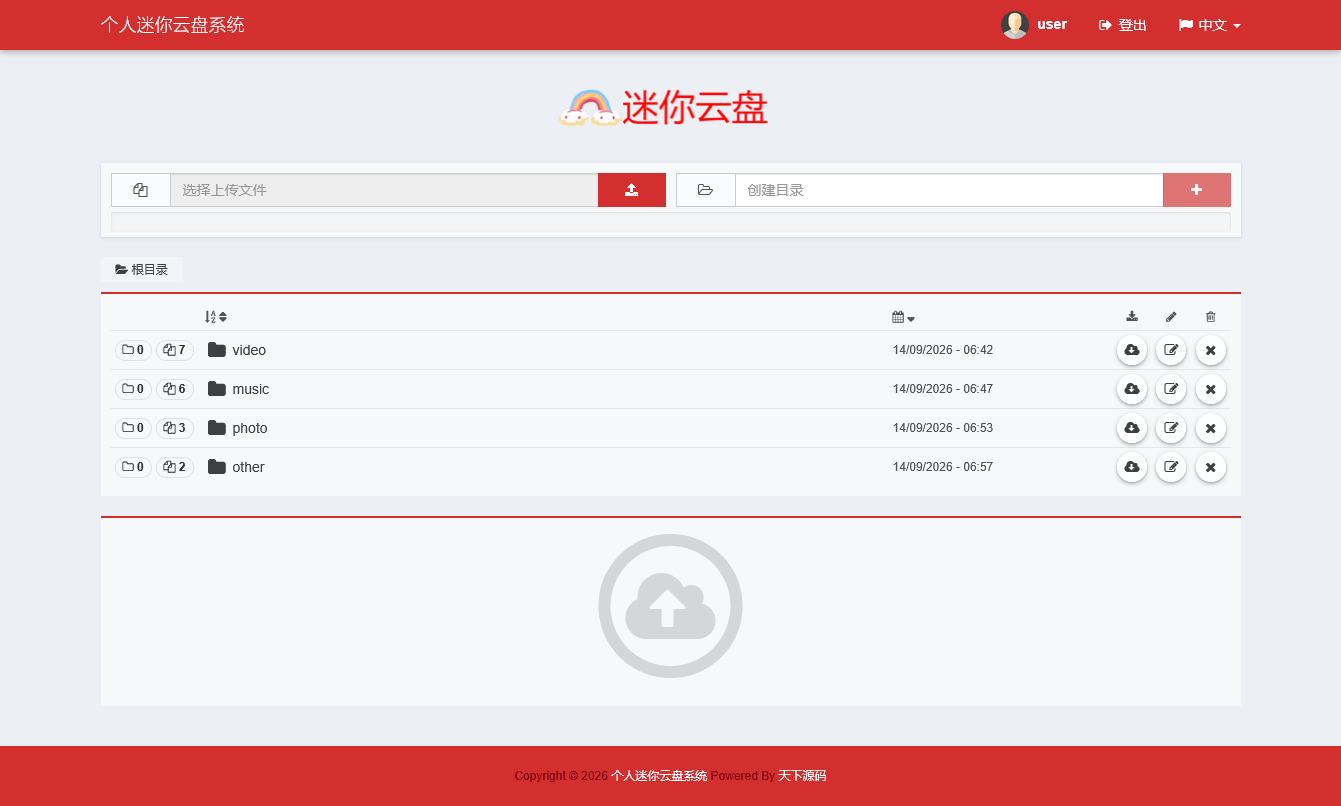Sort files by name using A-Z toggle

tap(215, 317)
